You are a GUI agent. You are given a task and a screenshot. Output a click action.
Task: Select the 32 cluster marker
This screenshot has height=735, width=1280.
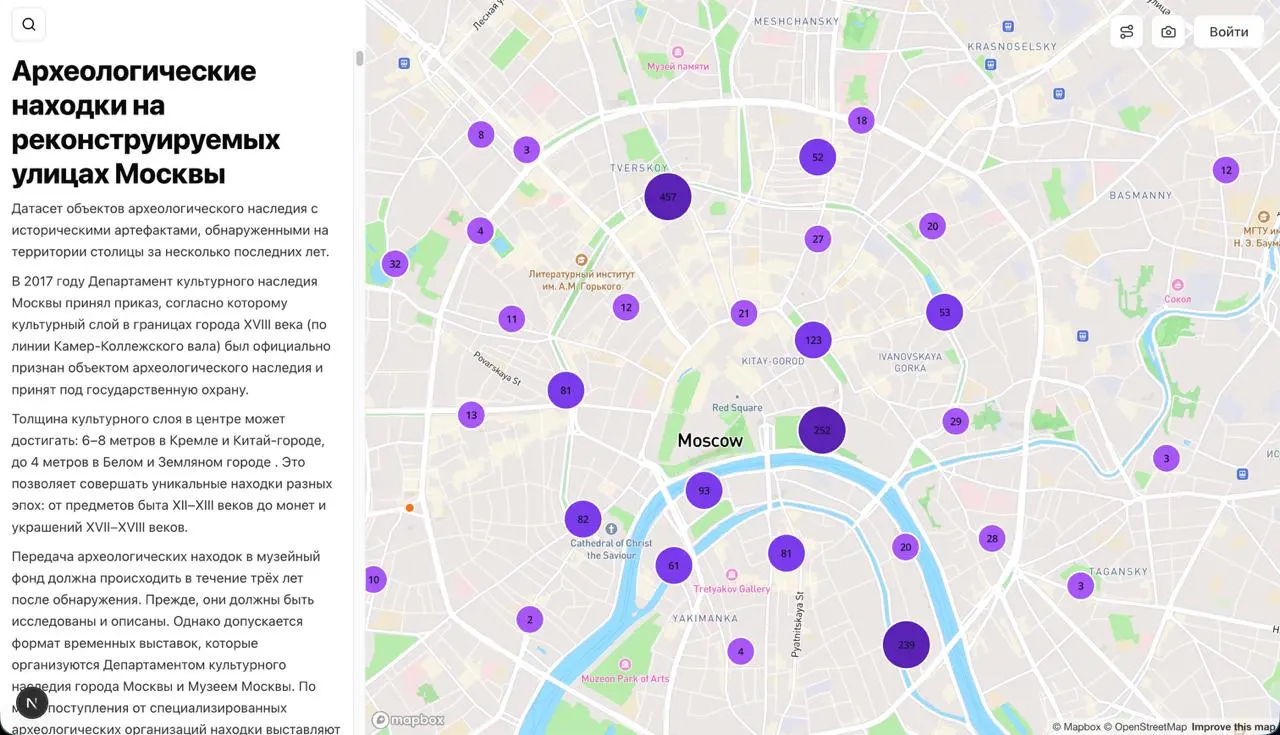[395, 264]
